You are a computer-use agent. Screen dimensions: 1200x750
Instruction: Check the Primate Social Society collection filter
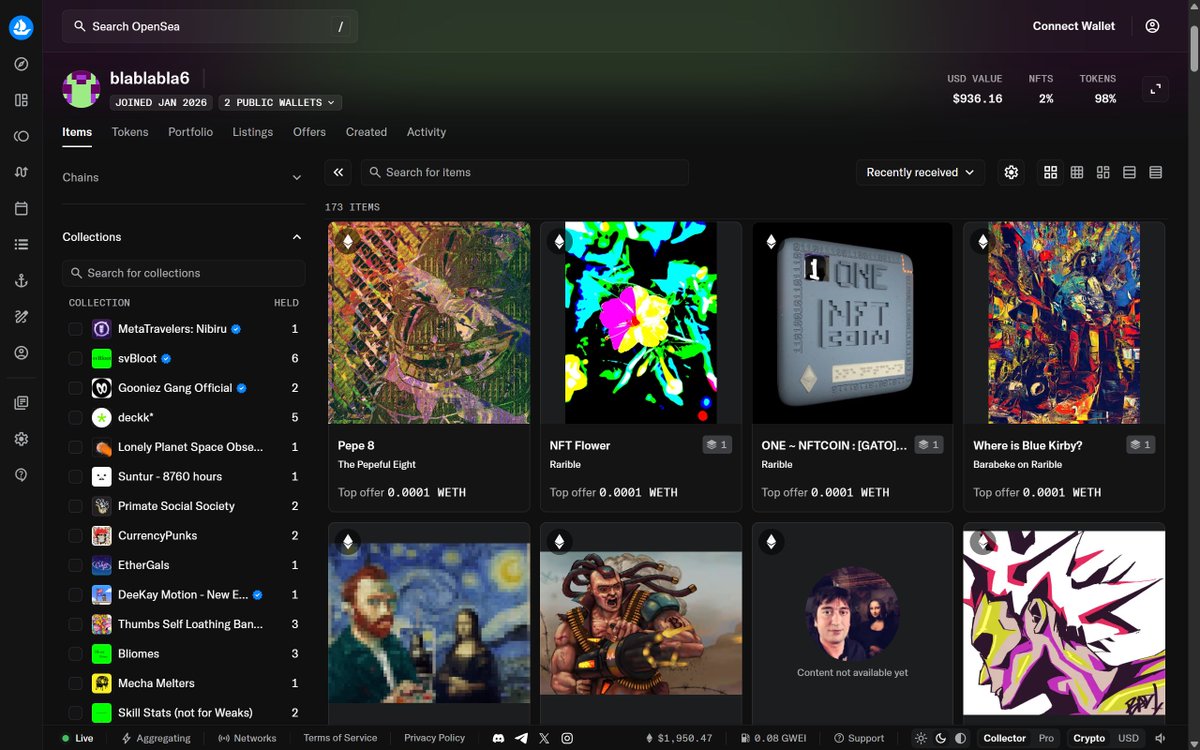tap(75, 506)
